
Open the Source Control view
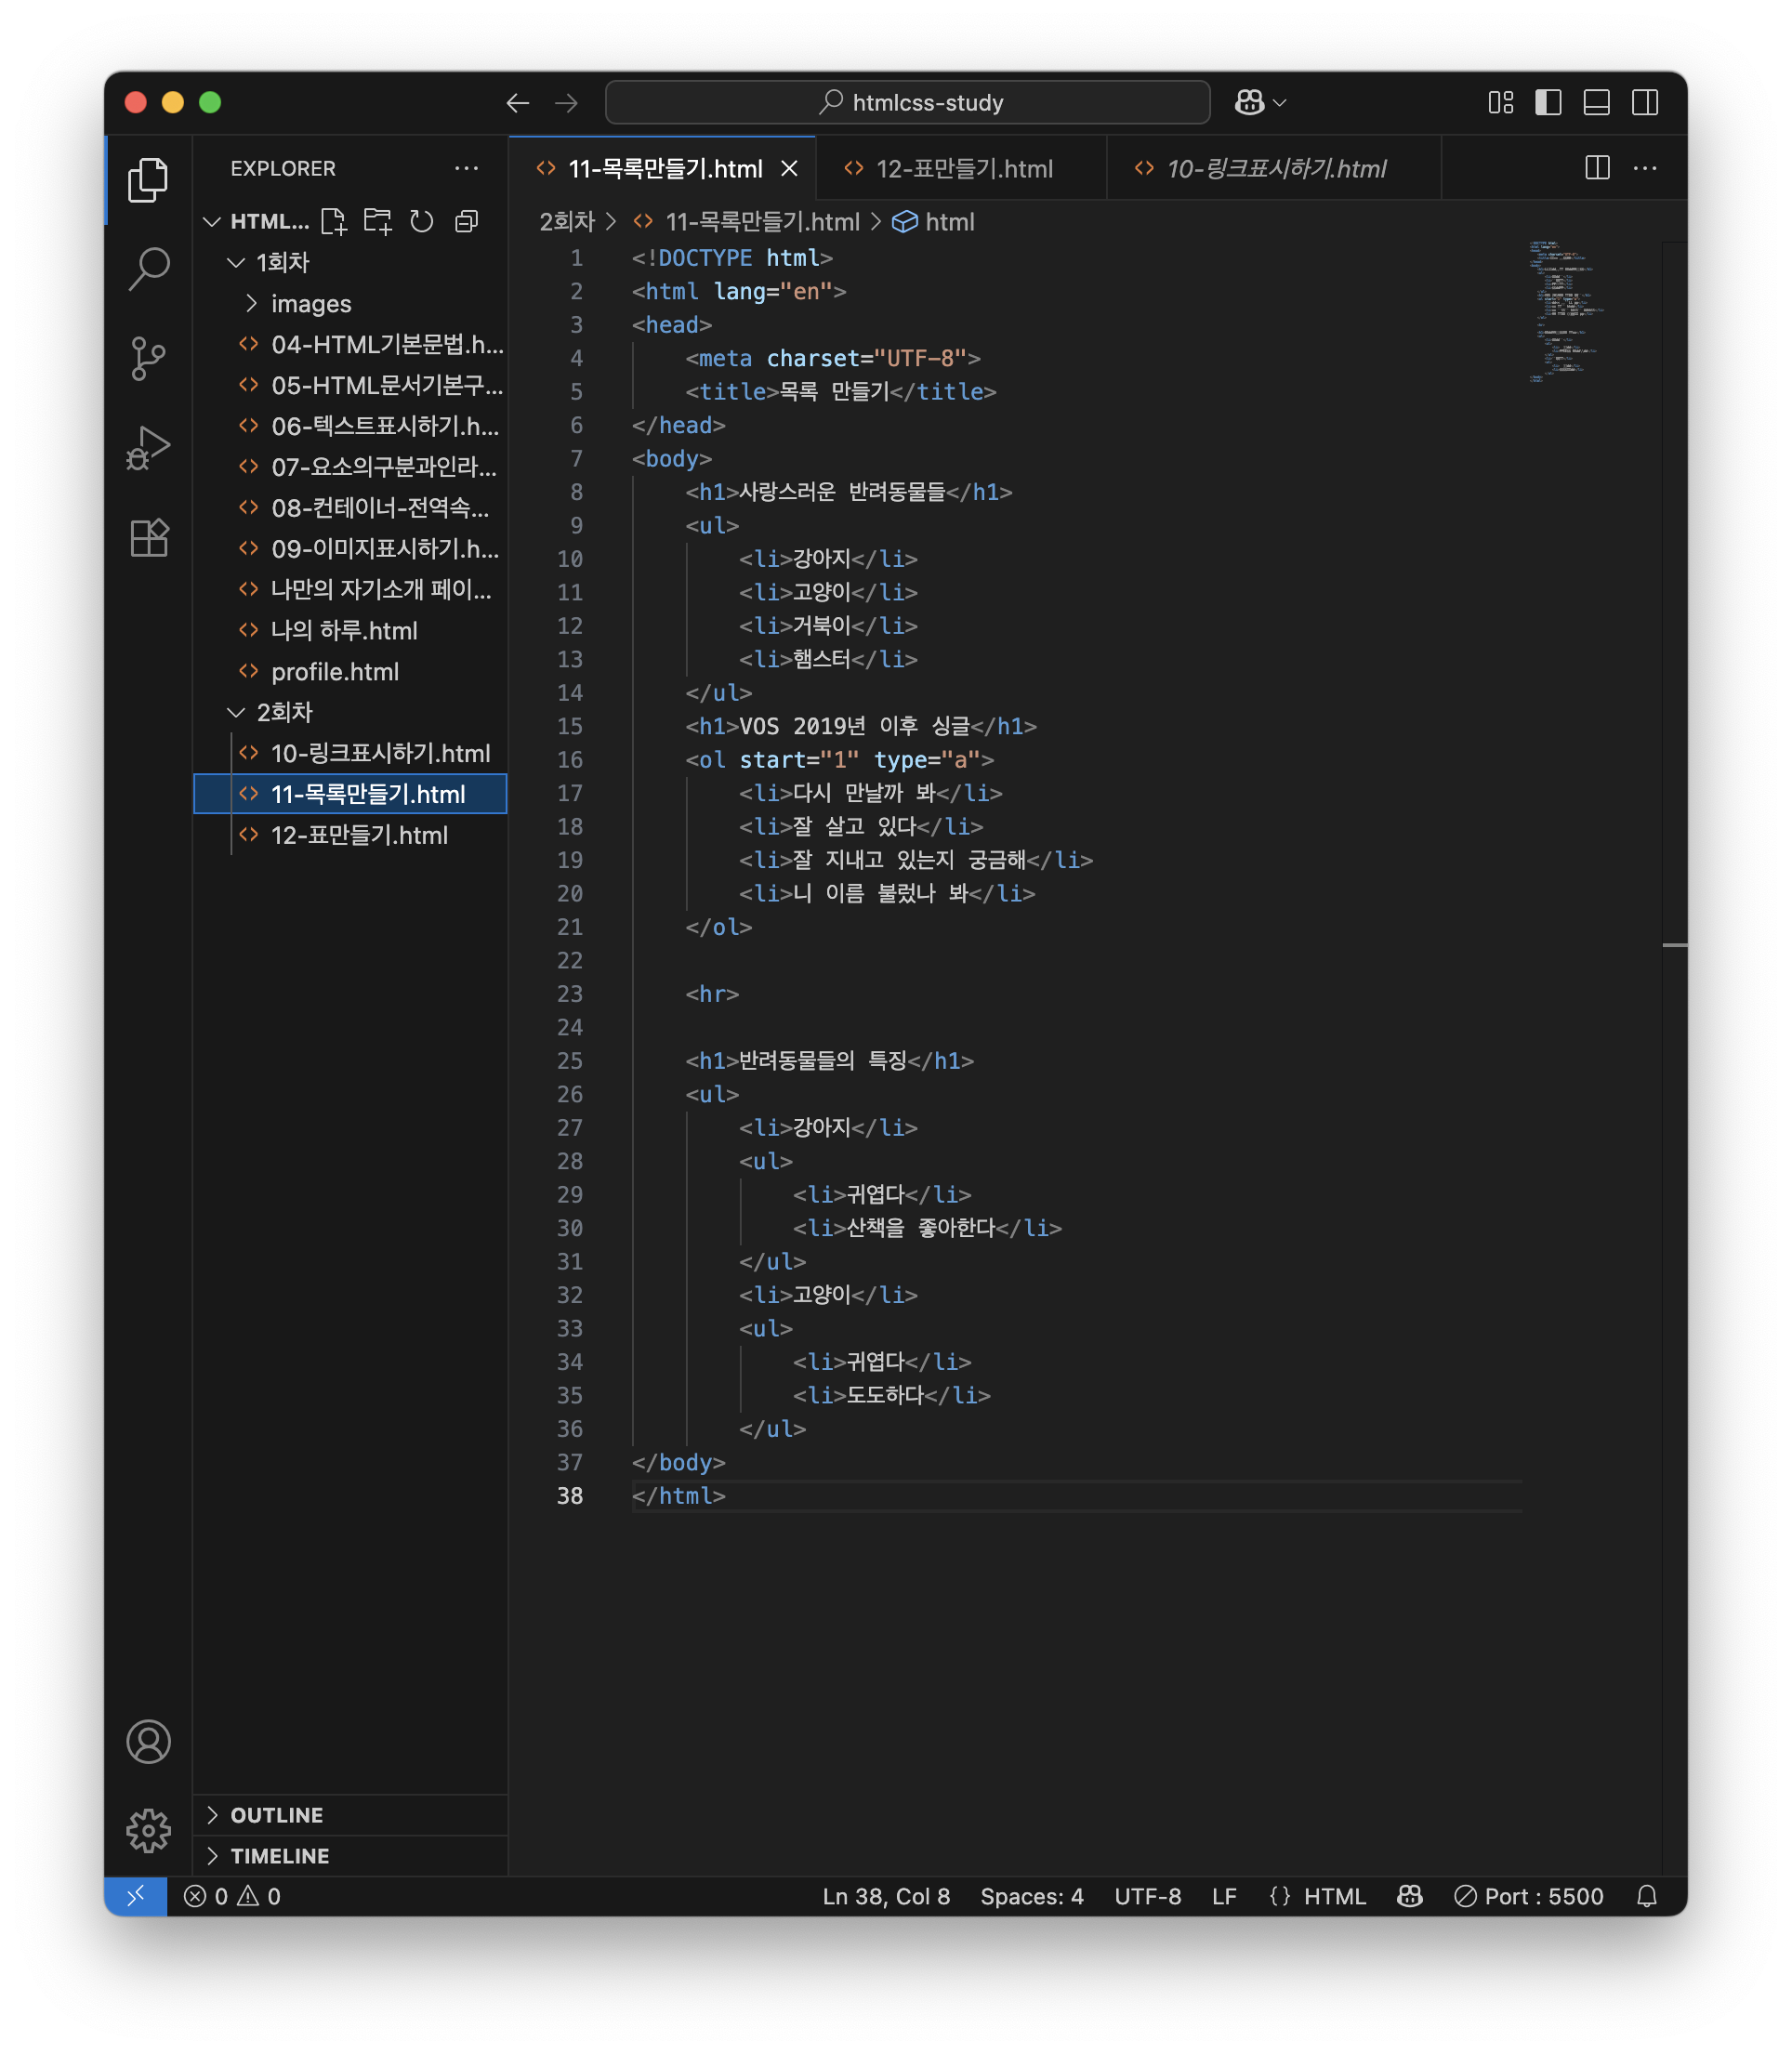(x=148, y=358)
